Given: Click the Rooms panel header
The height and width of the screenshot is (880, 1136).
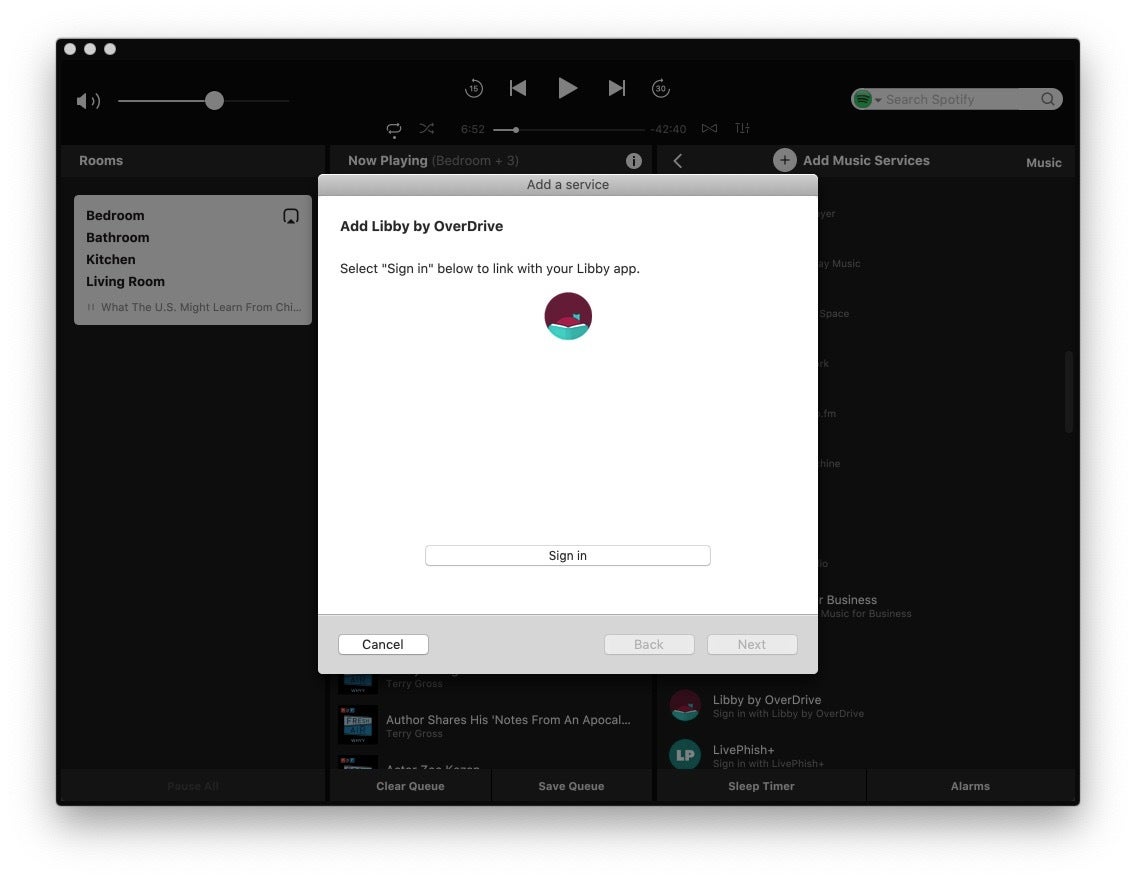Looking at the screenshot, I should click(193, 161).
